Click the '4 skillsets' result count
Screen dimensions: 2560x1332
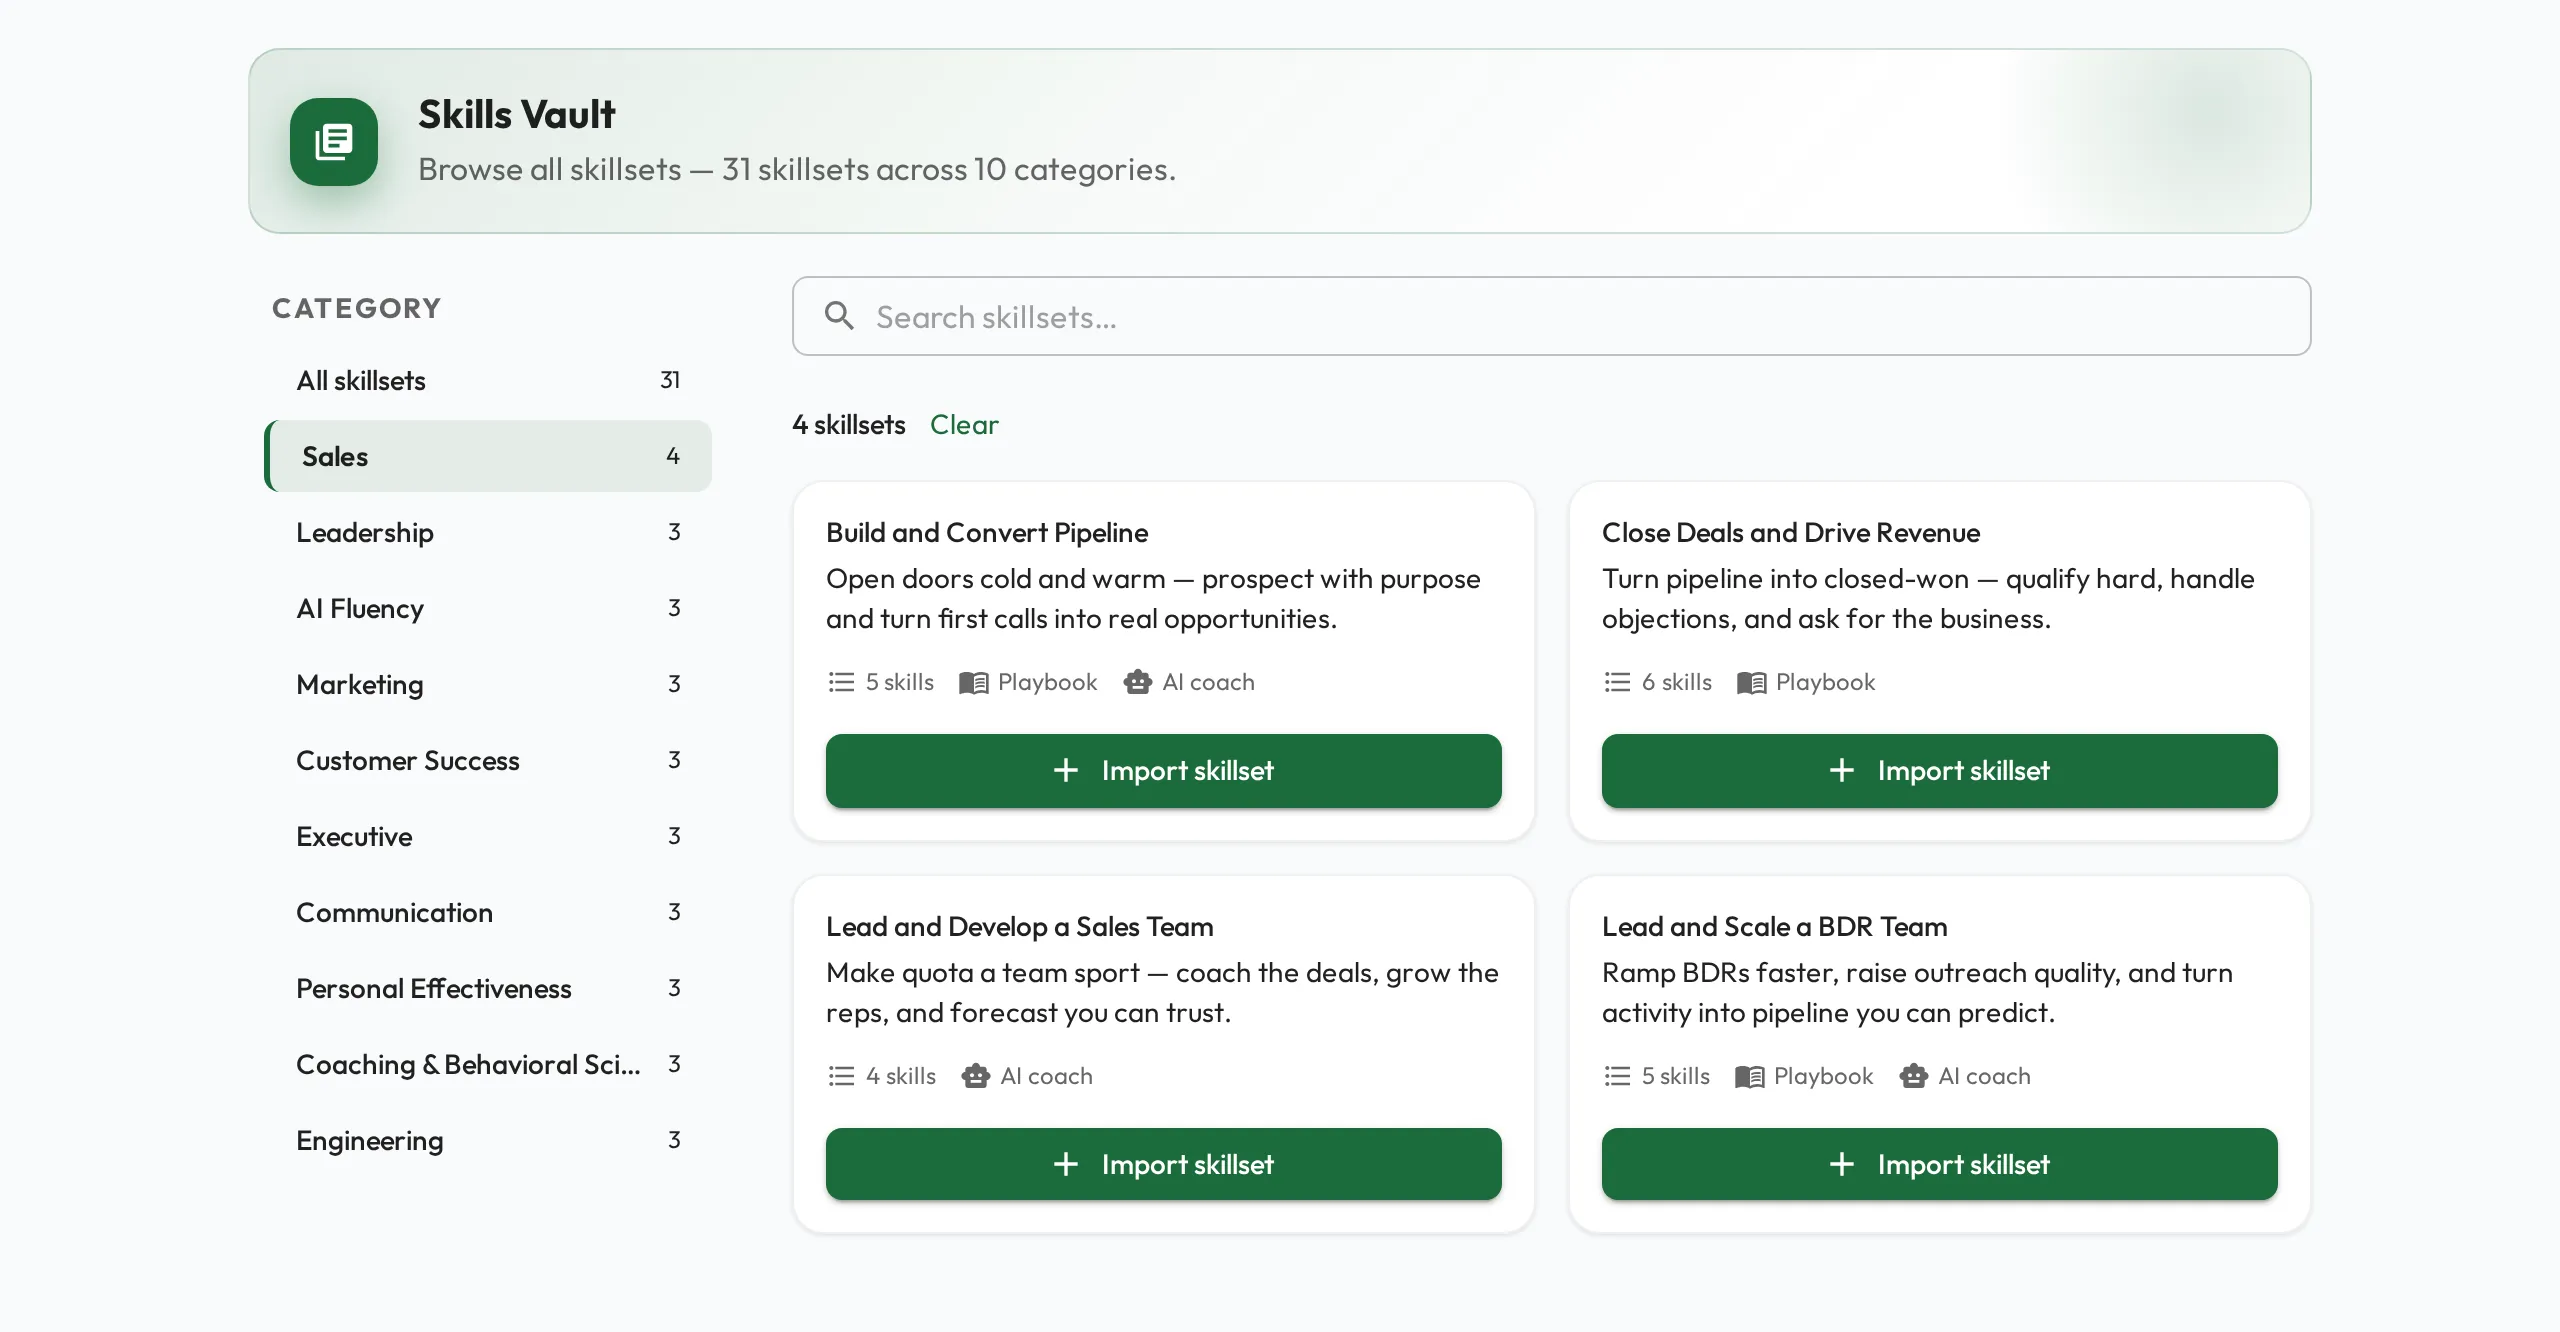pos(849,425)
